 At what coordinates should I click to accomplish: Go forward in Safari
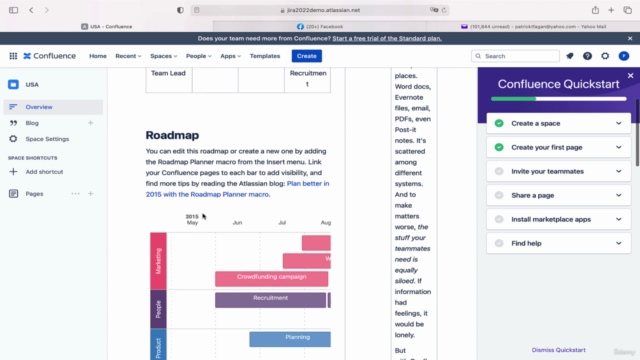tap(47, 10)
